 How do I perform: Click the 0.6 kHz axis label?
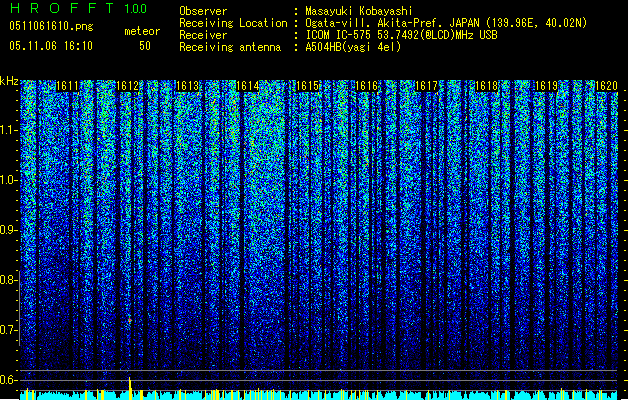point(8,380)
